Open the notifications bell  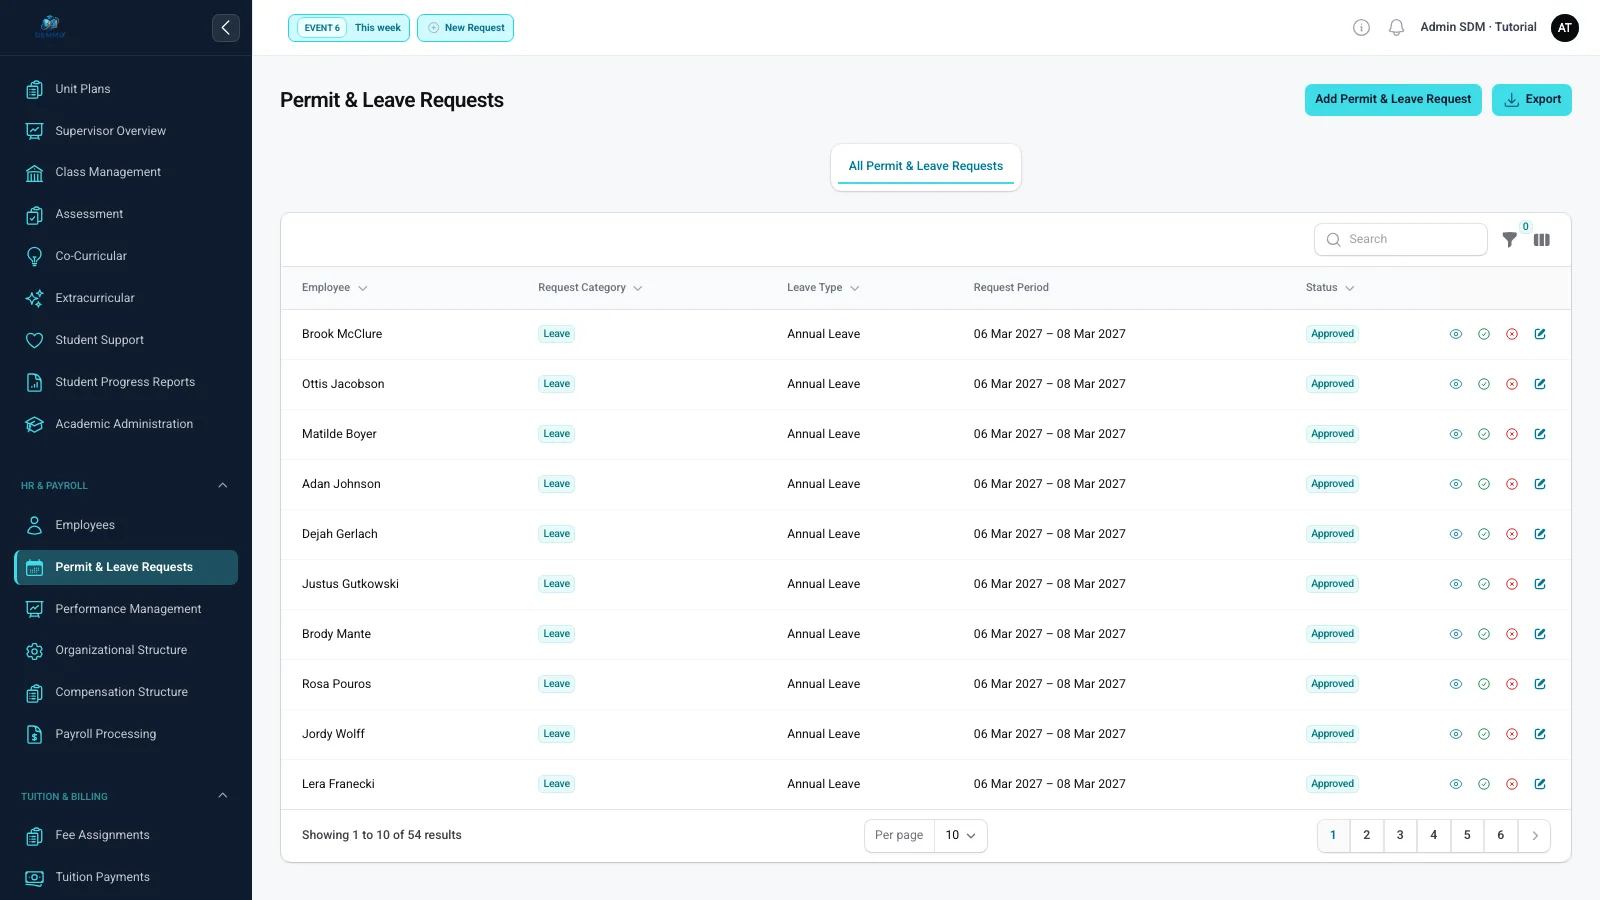pyautogui.click(x=1397, y=28)
